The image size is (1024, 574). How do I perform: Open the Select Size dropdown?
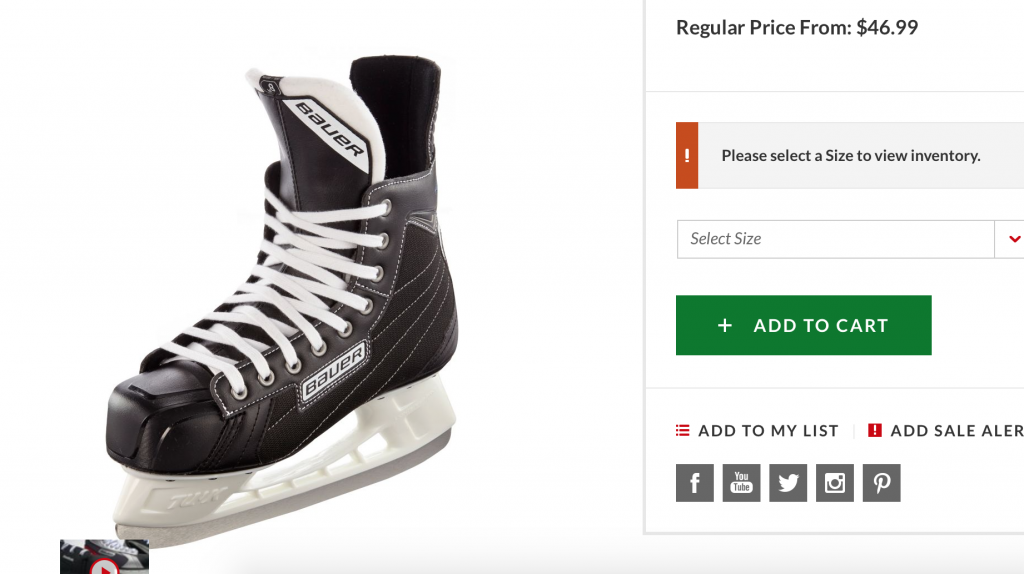click(x=835, y=239)
